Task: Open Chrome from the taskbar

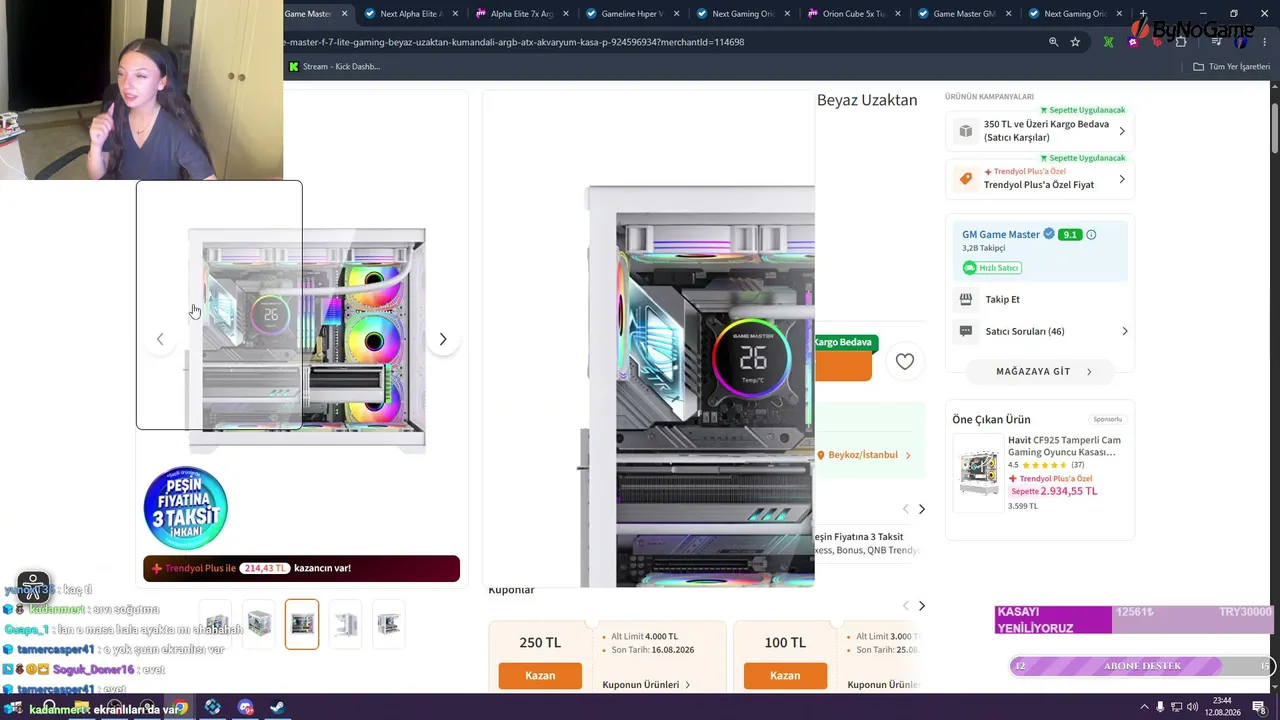Action: [x=179, y=708]
